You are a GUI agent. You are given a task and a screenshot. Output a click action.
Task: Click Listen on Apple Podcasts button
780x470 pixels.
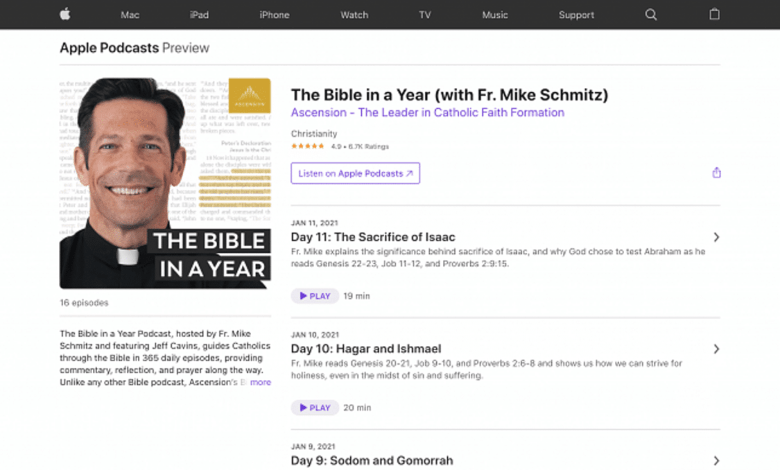click(x=355, y=174)
